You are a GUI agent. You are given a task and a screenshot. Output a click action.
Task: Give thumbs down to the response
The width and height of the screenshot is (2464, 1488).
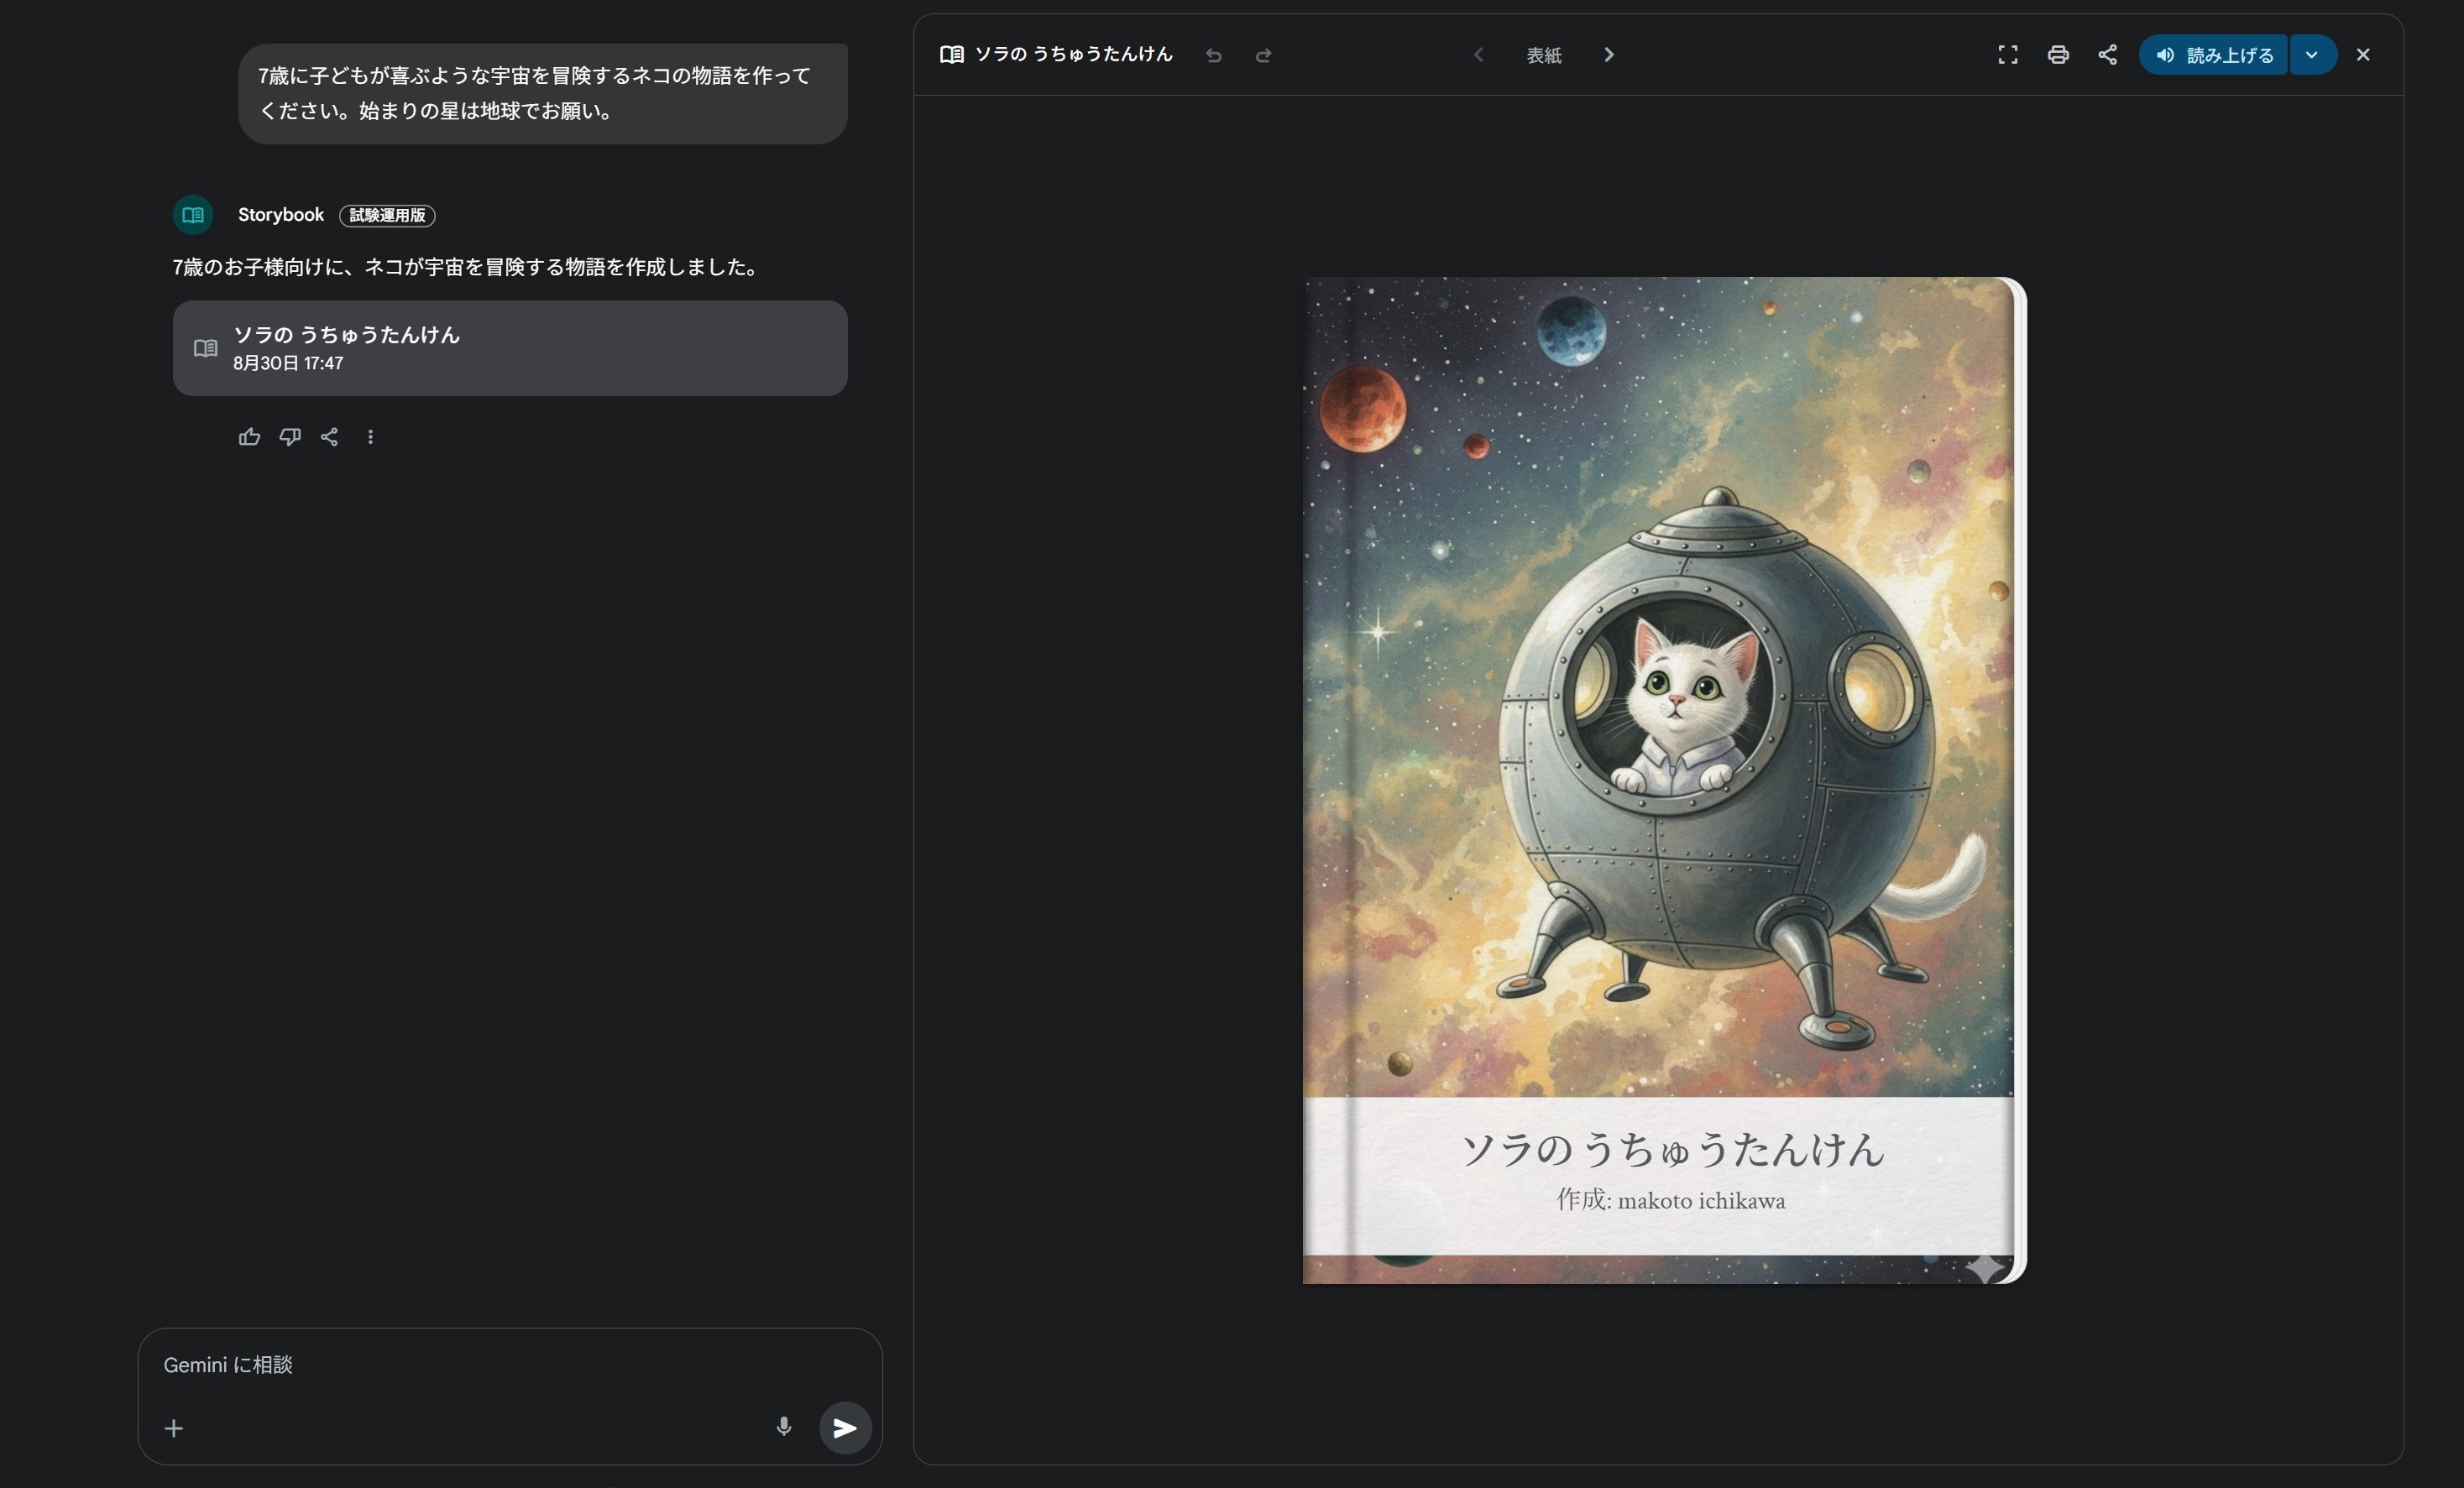click(290, 437)
